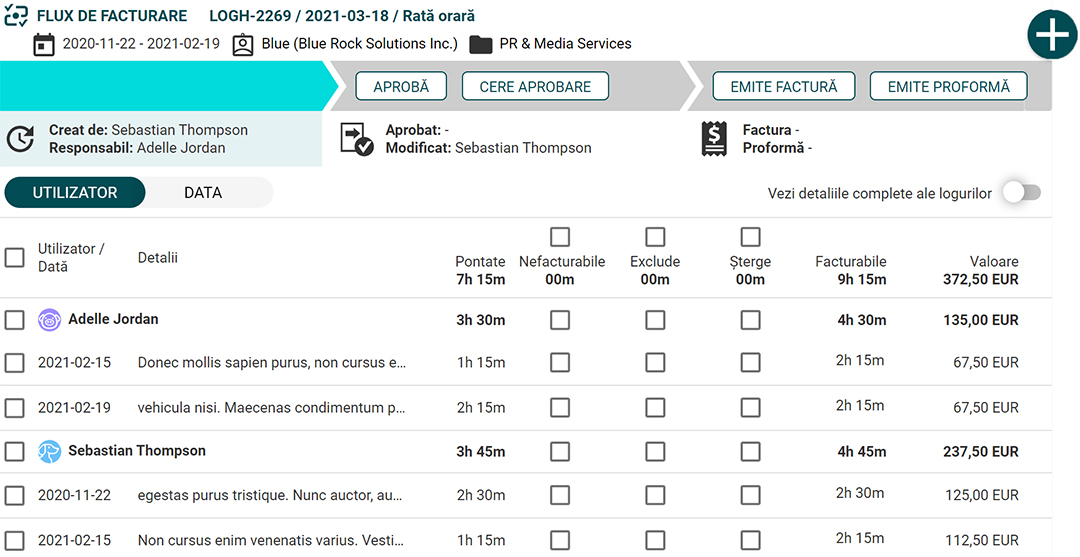Image resolution: width=1080 pixels, height=557 pixels.
Task: Select the 2021-02-19 log row checkbox
Action: (x=14, y=408)
